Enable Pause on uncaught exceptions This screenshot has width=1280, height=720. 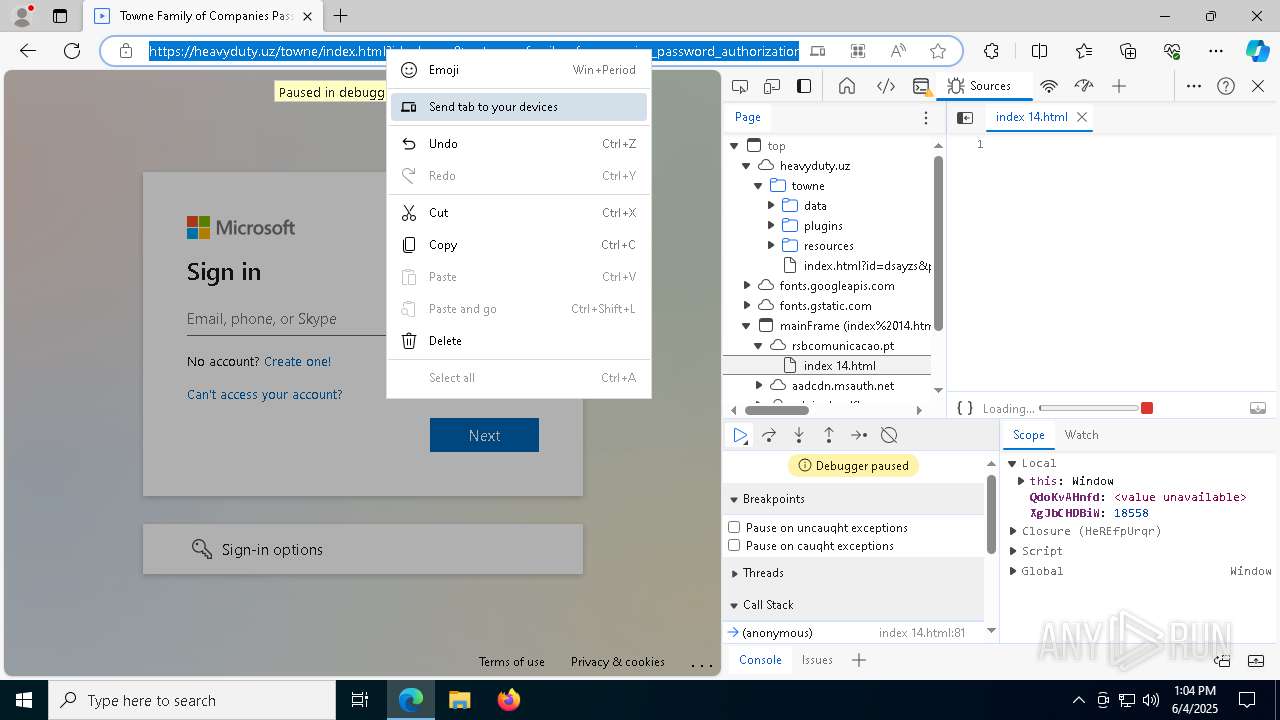734,527
